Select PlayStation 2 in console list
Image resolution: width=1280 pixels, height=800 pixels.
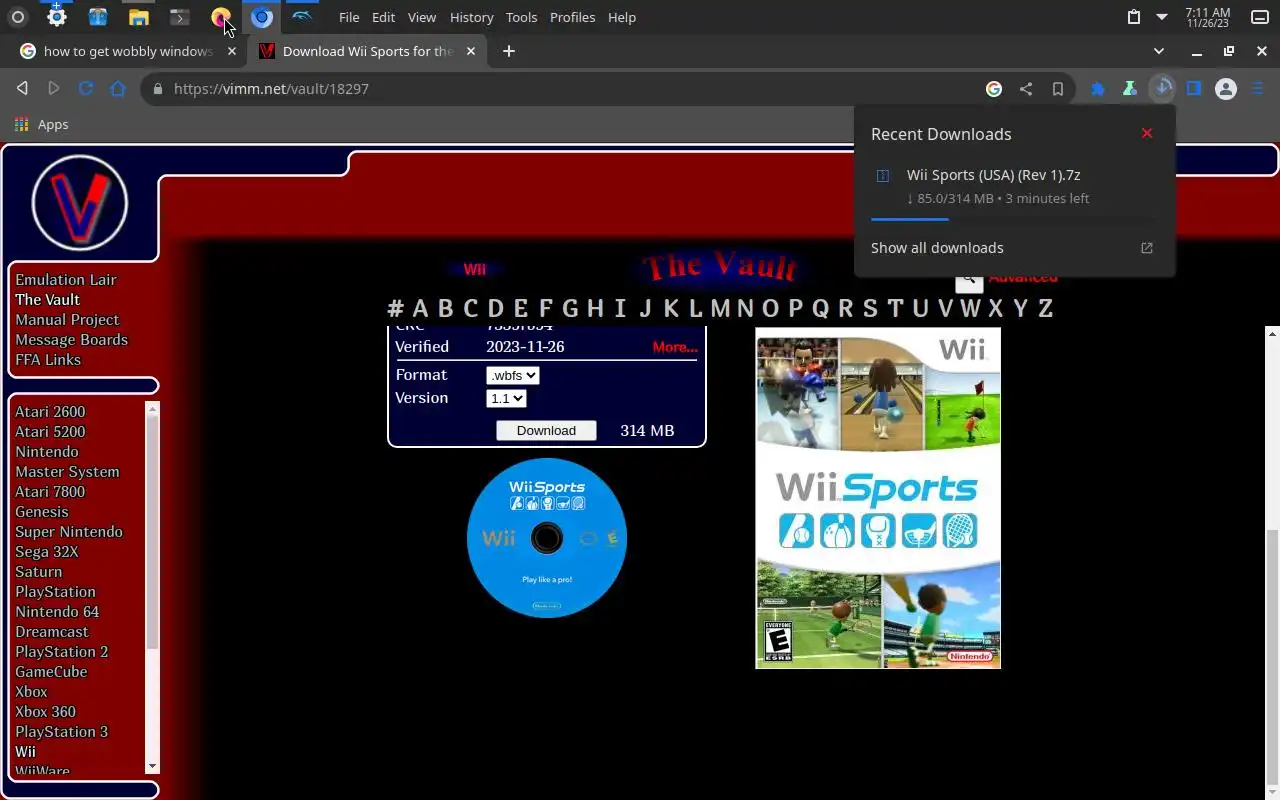tap(62, 652)
